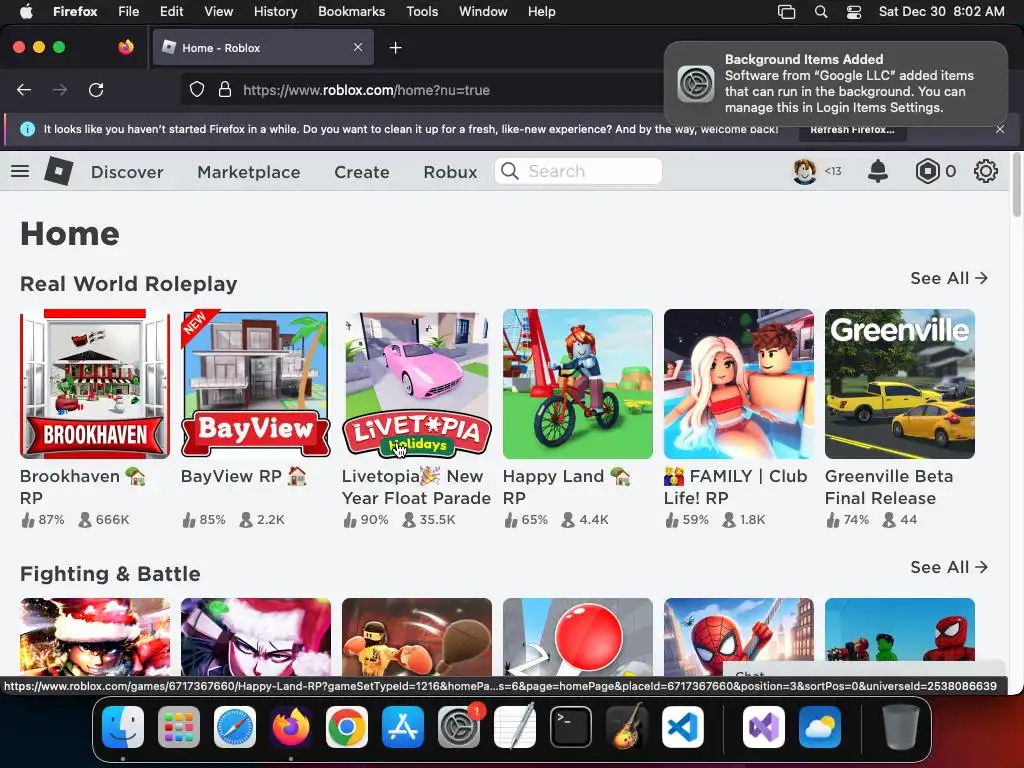
Task: Show site security padlock info
Action: [225, 89]
